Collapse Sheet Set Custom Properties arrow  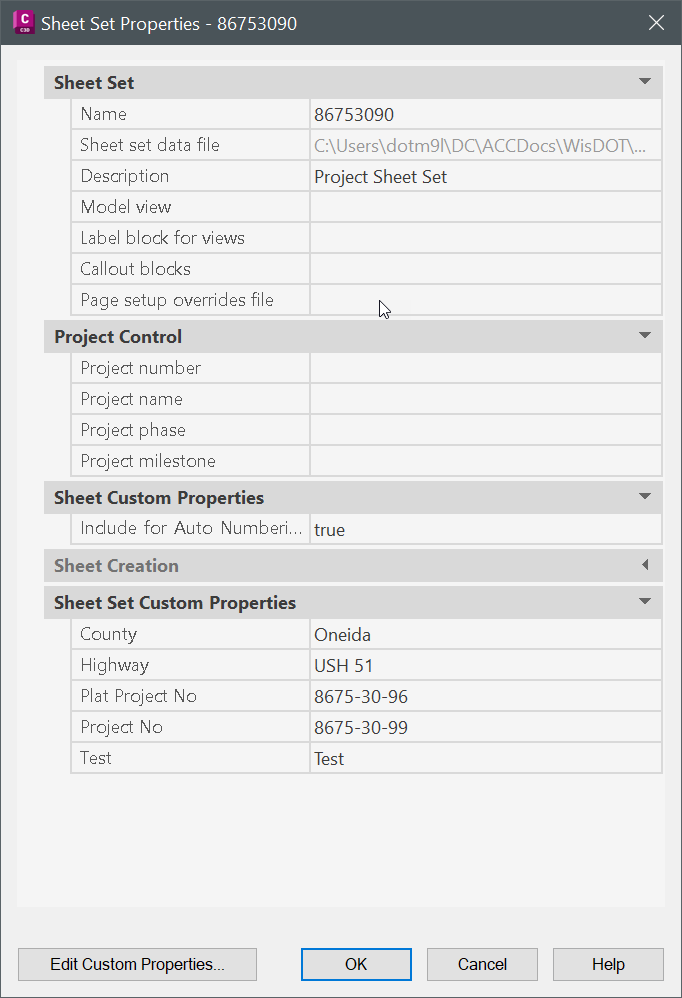[x=644, y=601]
